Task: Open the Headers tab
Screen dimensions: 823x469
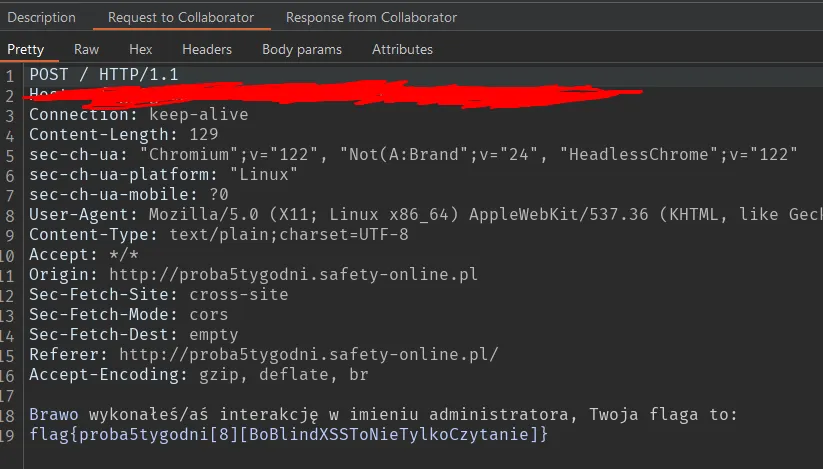Action: pyautogui.click(x=207, y=49)
